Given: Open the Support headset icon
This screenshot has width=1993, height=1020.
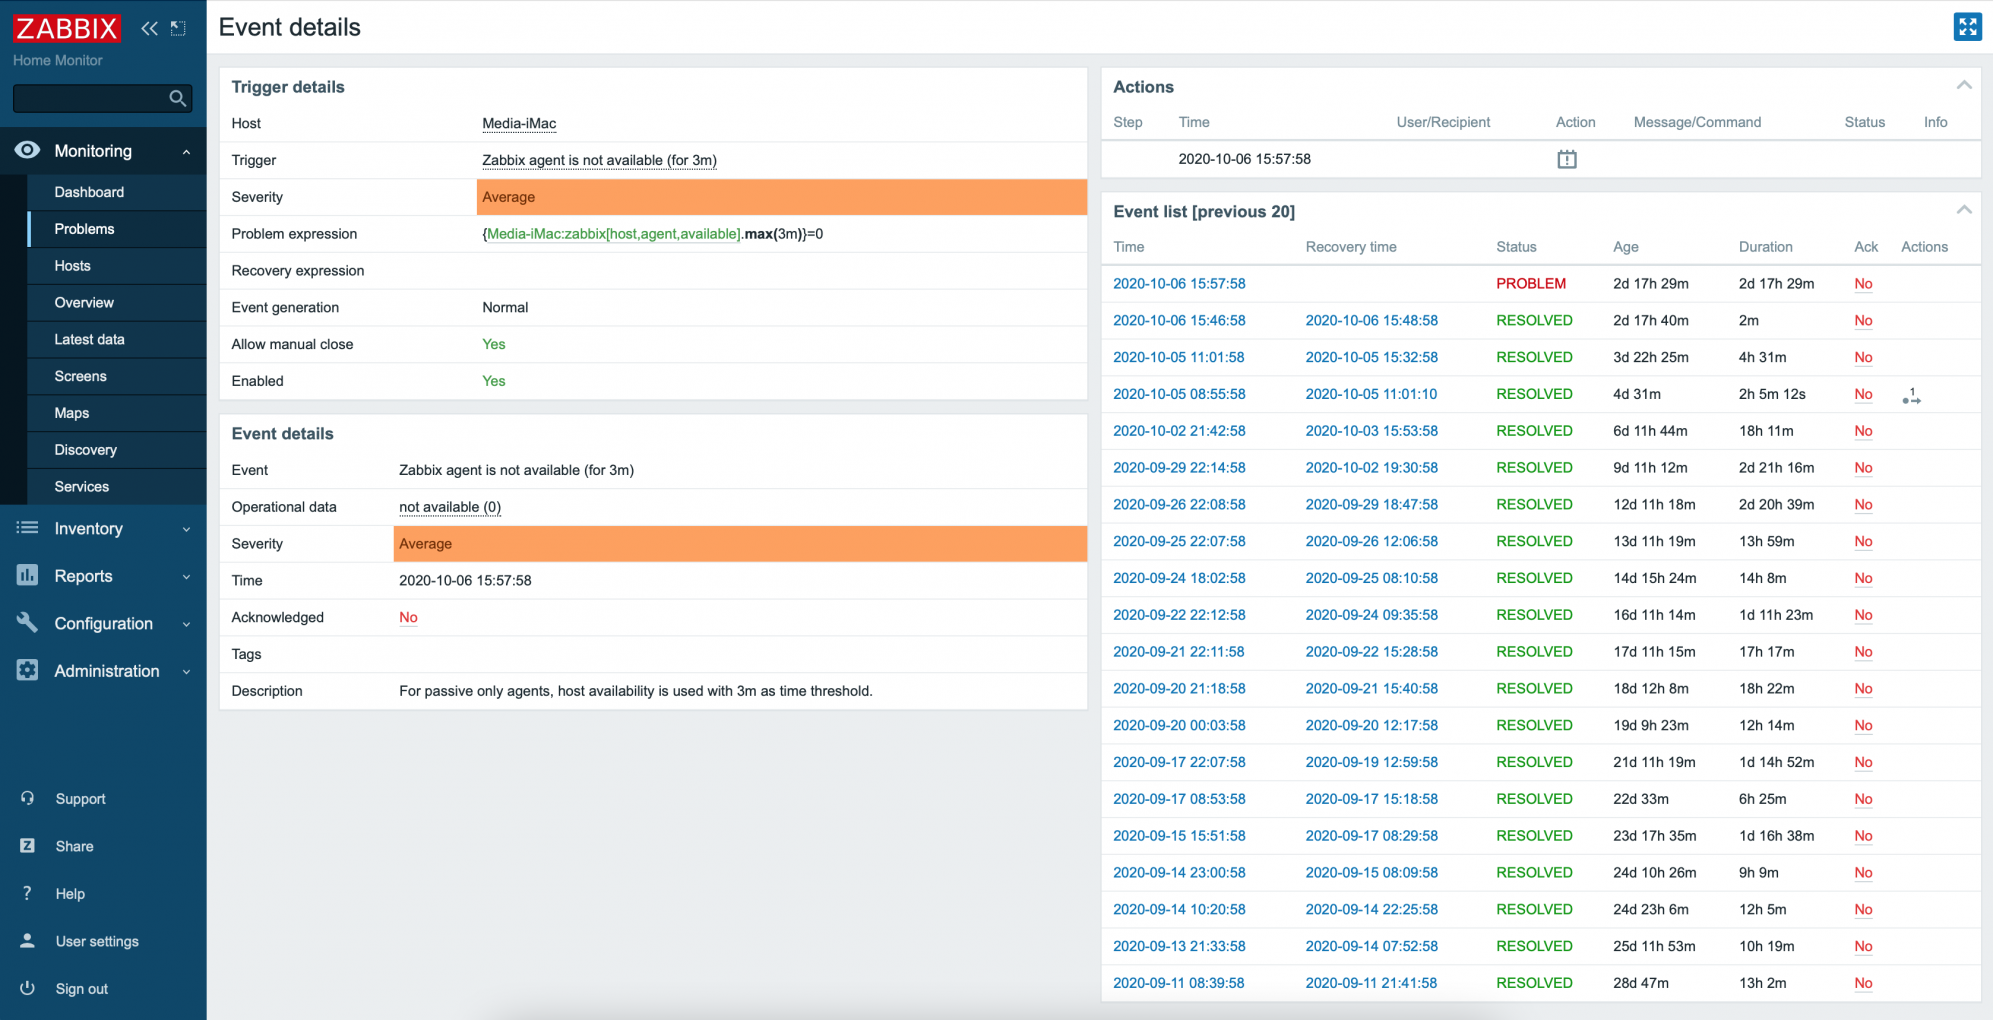Looking at the screenshot, I should click(28, 798).
